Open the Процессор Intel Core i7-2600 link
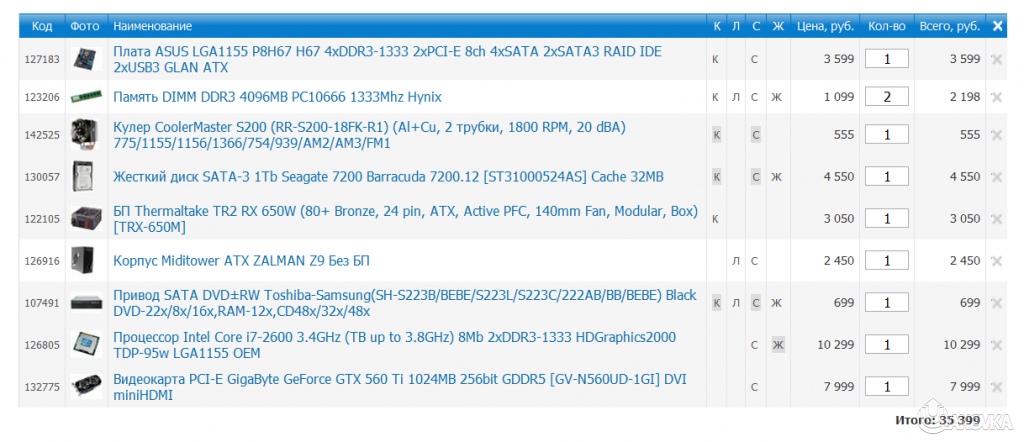Screen dimensions: 1024x442 [394, 345]
